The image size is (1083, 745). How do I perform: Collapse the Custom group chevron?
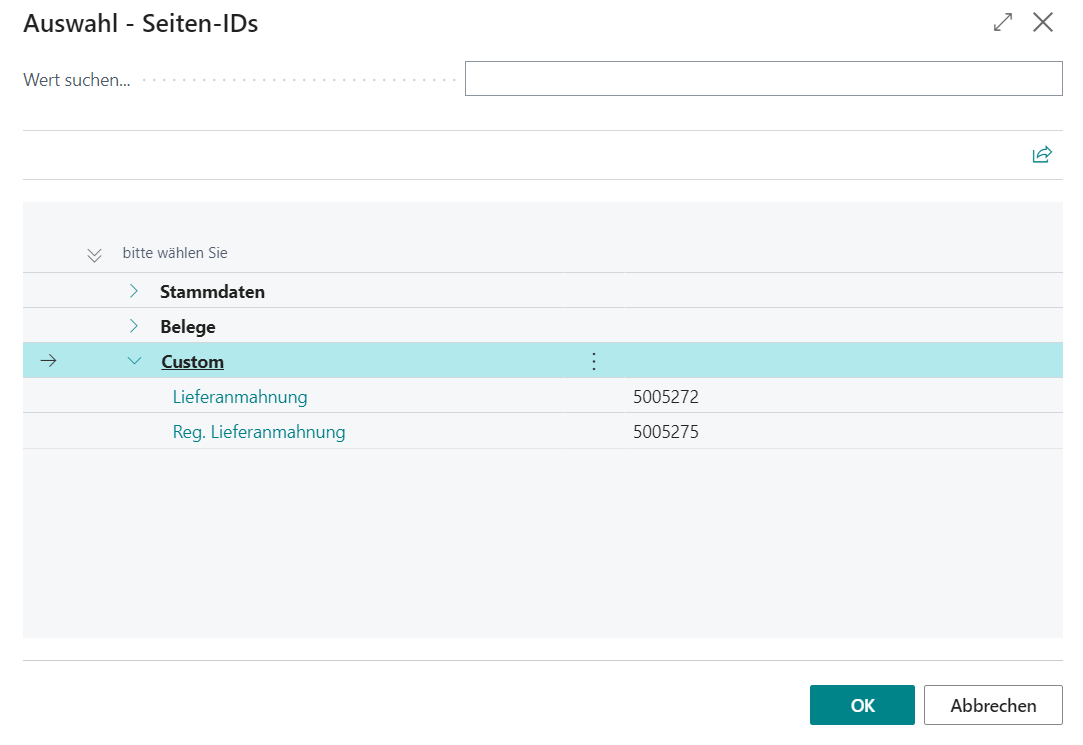(135, 361)
